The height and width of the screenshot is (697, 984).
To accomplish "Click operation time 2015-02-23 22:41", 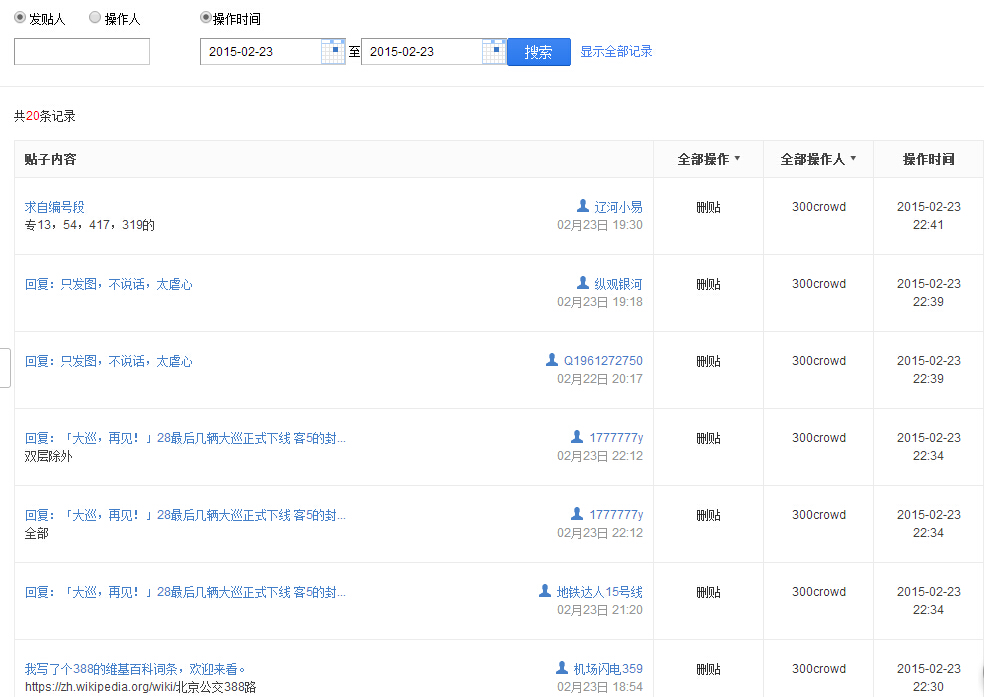I will (928, 215).
